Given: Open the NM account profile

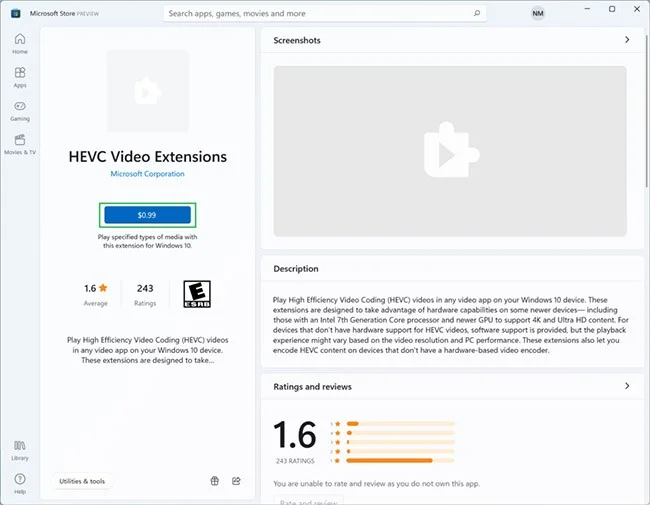Looking at the screenshot, I should tap(538, 13).
